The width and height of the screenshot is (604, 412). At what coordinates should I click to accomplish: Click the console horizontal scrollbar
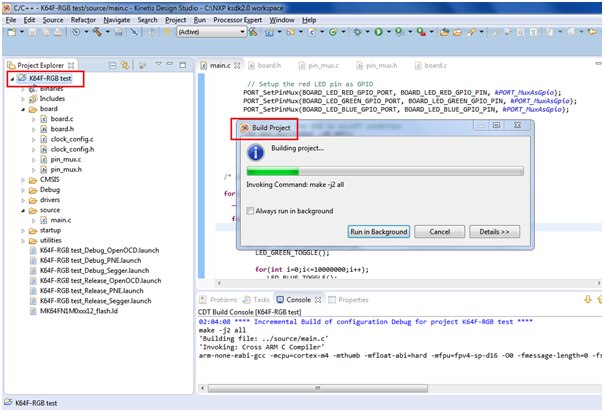tap(318, 388)
